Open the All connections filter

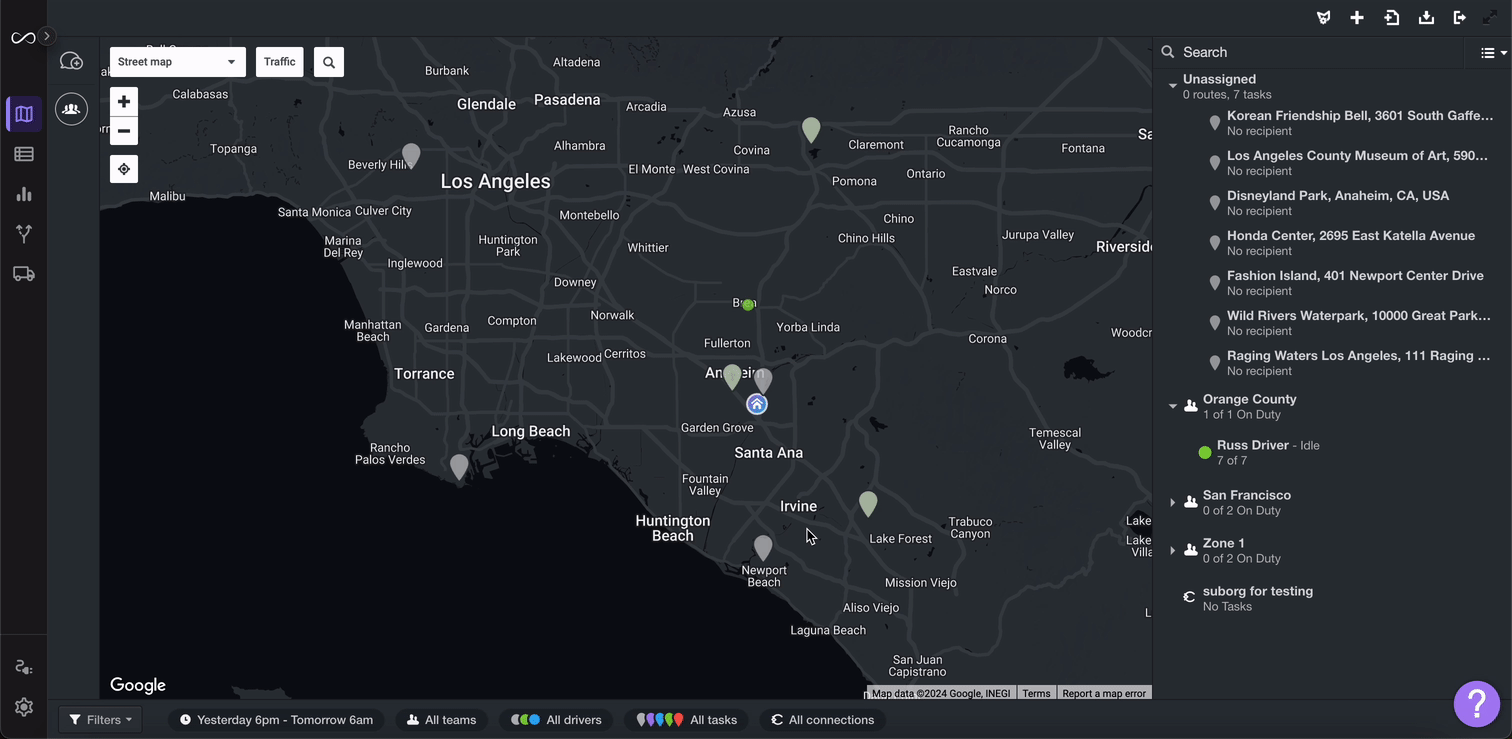(x=822, y=719)
